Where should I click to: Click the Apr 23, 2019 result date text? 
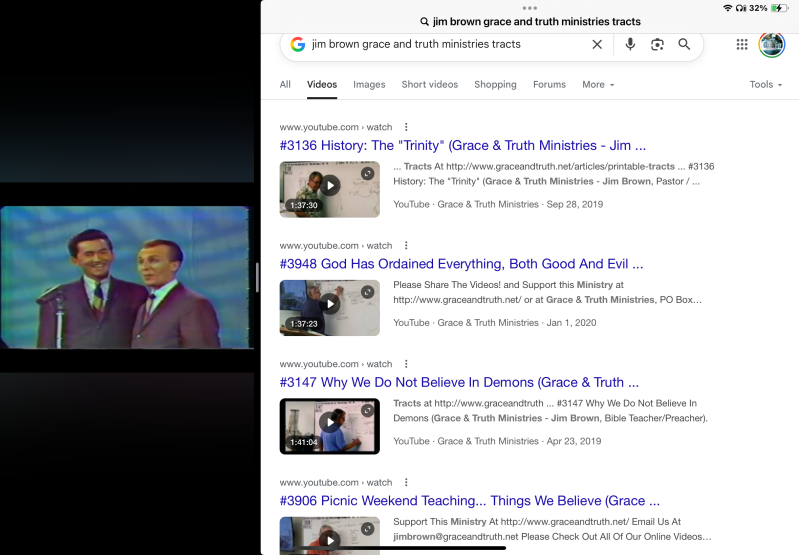point(574,441)
